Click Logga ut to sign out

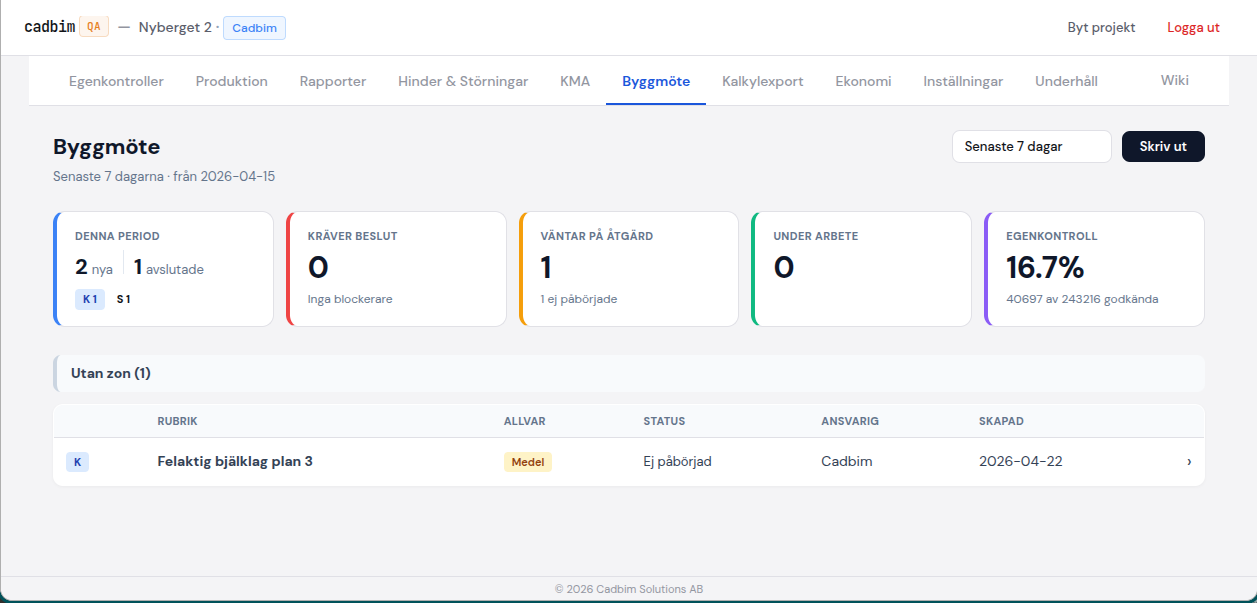click(x=1193, y=27)
